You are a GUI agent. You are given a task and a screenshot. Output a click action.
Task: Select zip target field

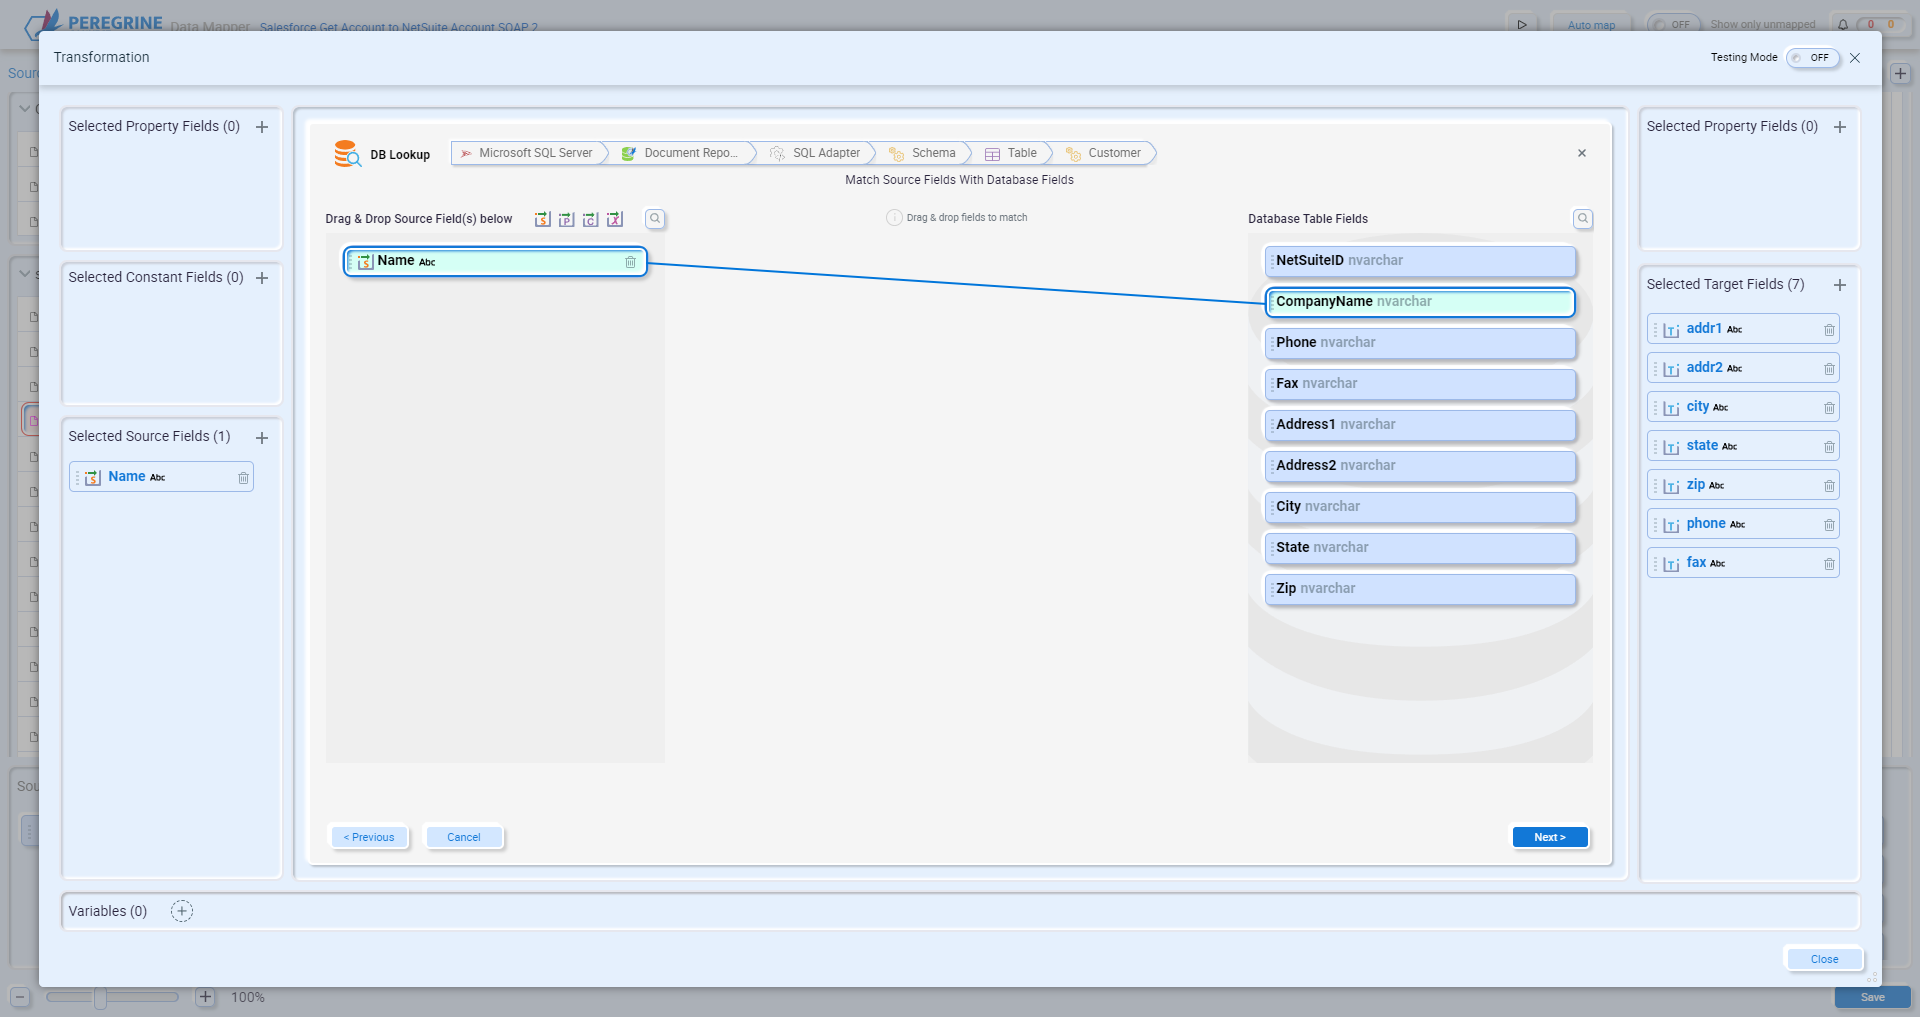click(1743, 485)
